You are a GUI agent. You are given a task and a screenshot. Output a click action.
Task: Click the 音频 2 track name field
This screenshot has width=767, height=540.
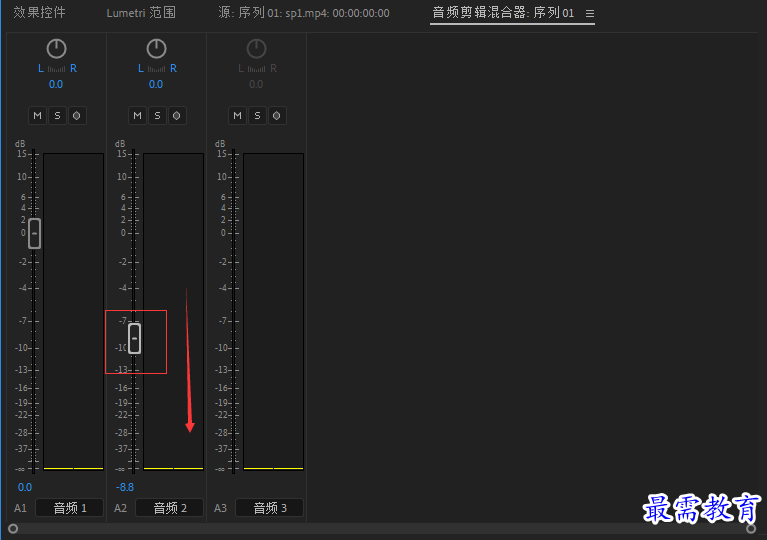170,508
